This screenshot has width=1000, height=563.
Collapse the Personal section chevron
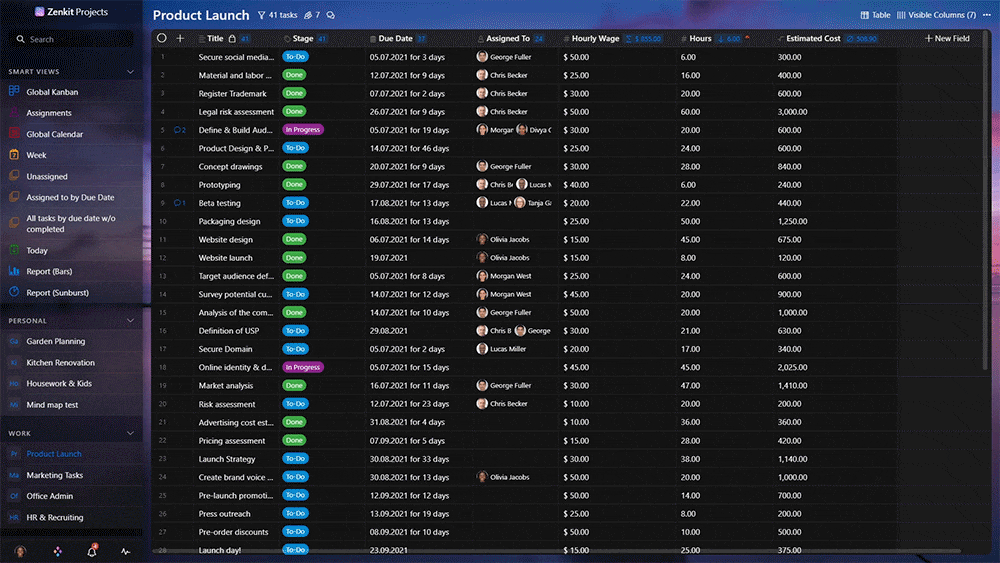130,321
